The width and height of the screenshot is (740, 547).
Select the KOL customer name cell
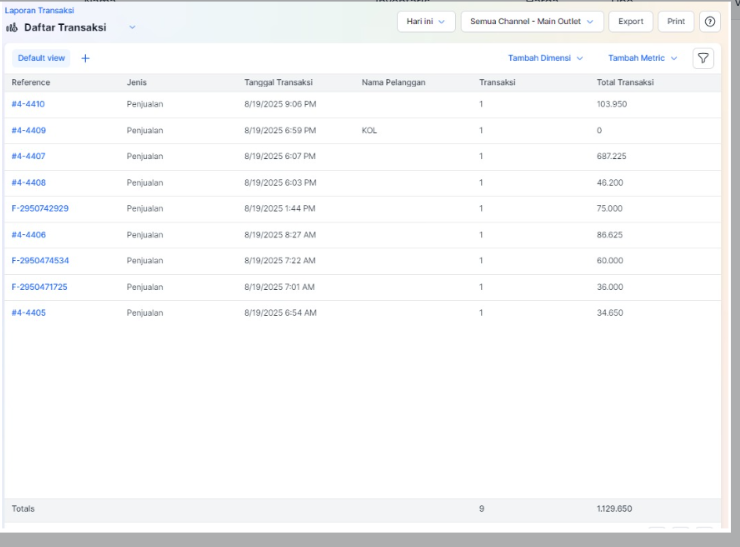tap(369, 131)
